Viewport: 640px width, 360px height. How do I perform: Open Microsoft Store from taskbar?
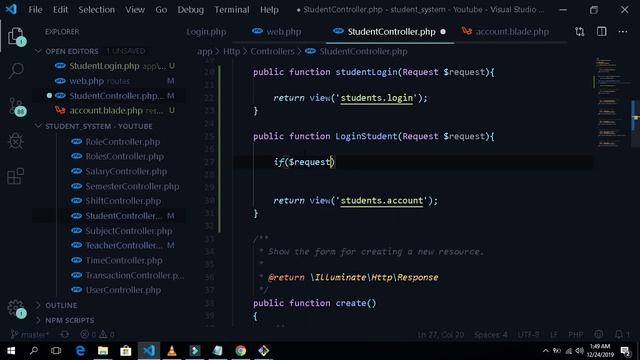coord(126,351)
